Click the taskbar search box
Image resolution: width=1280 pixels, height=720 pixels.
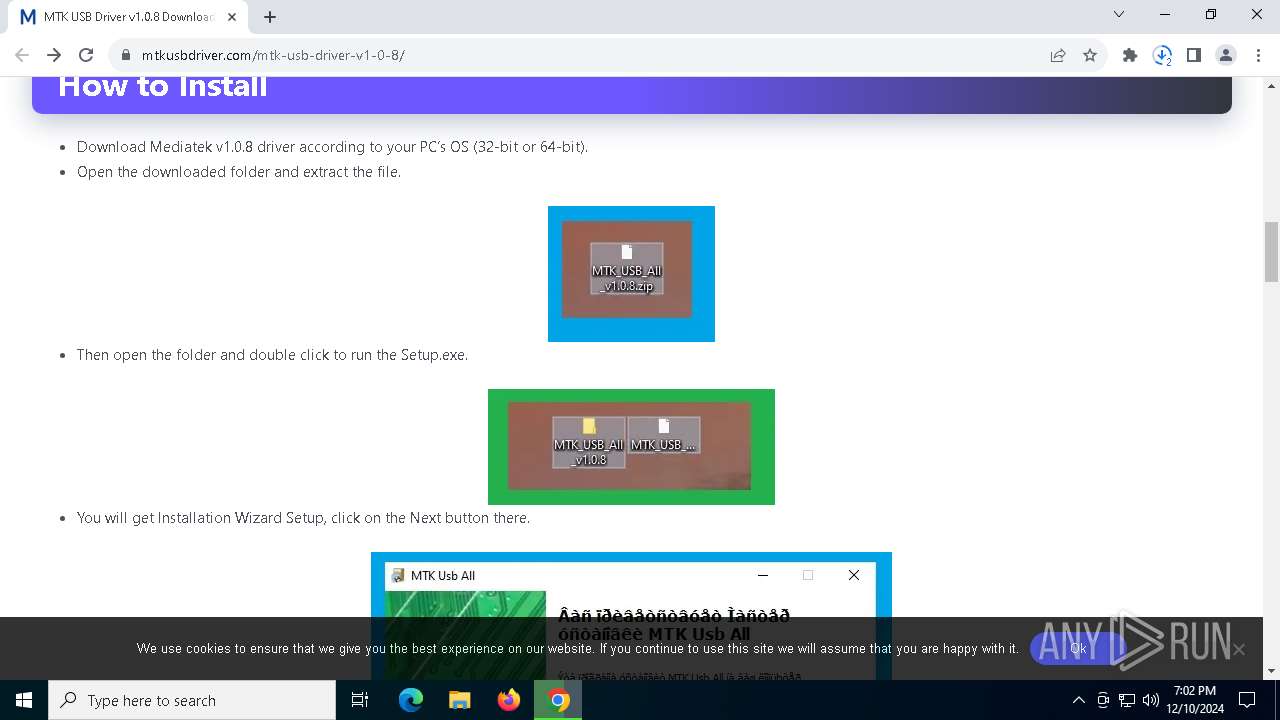(192, 700)
